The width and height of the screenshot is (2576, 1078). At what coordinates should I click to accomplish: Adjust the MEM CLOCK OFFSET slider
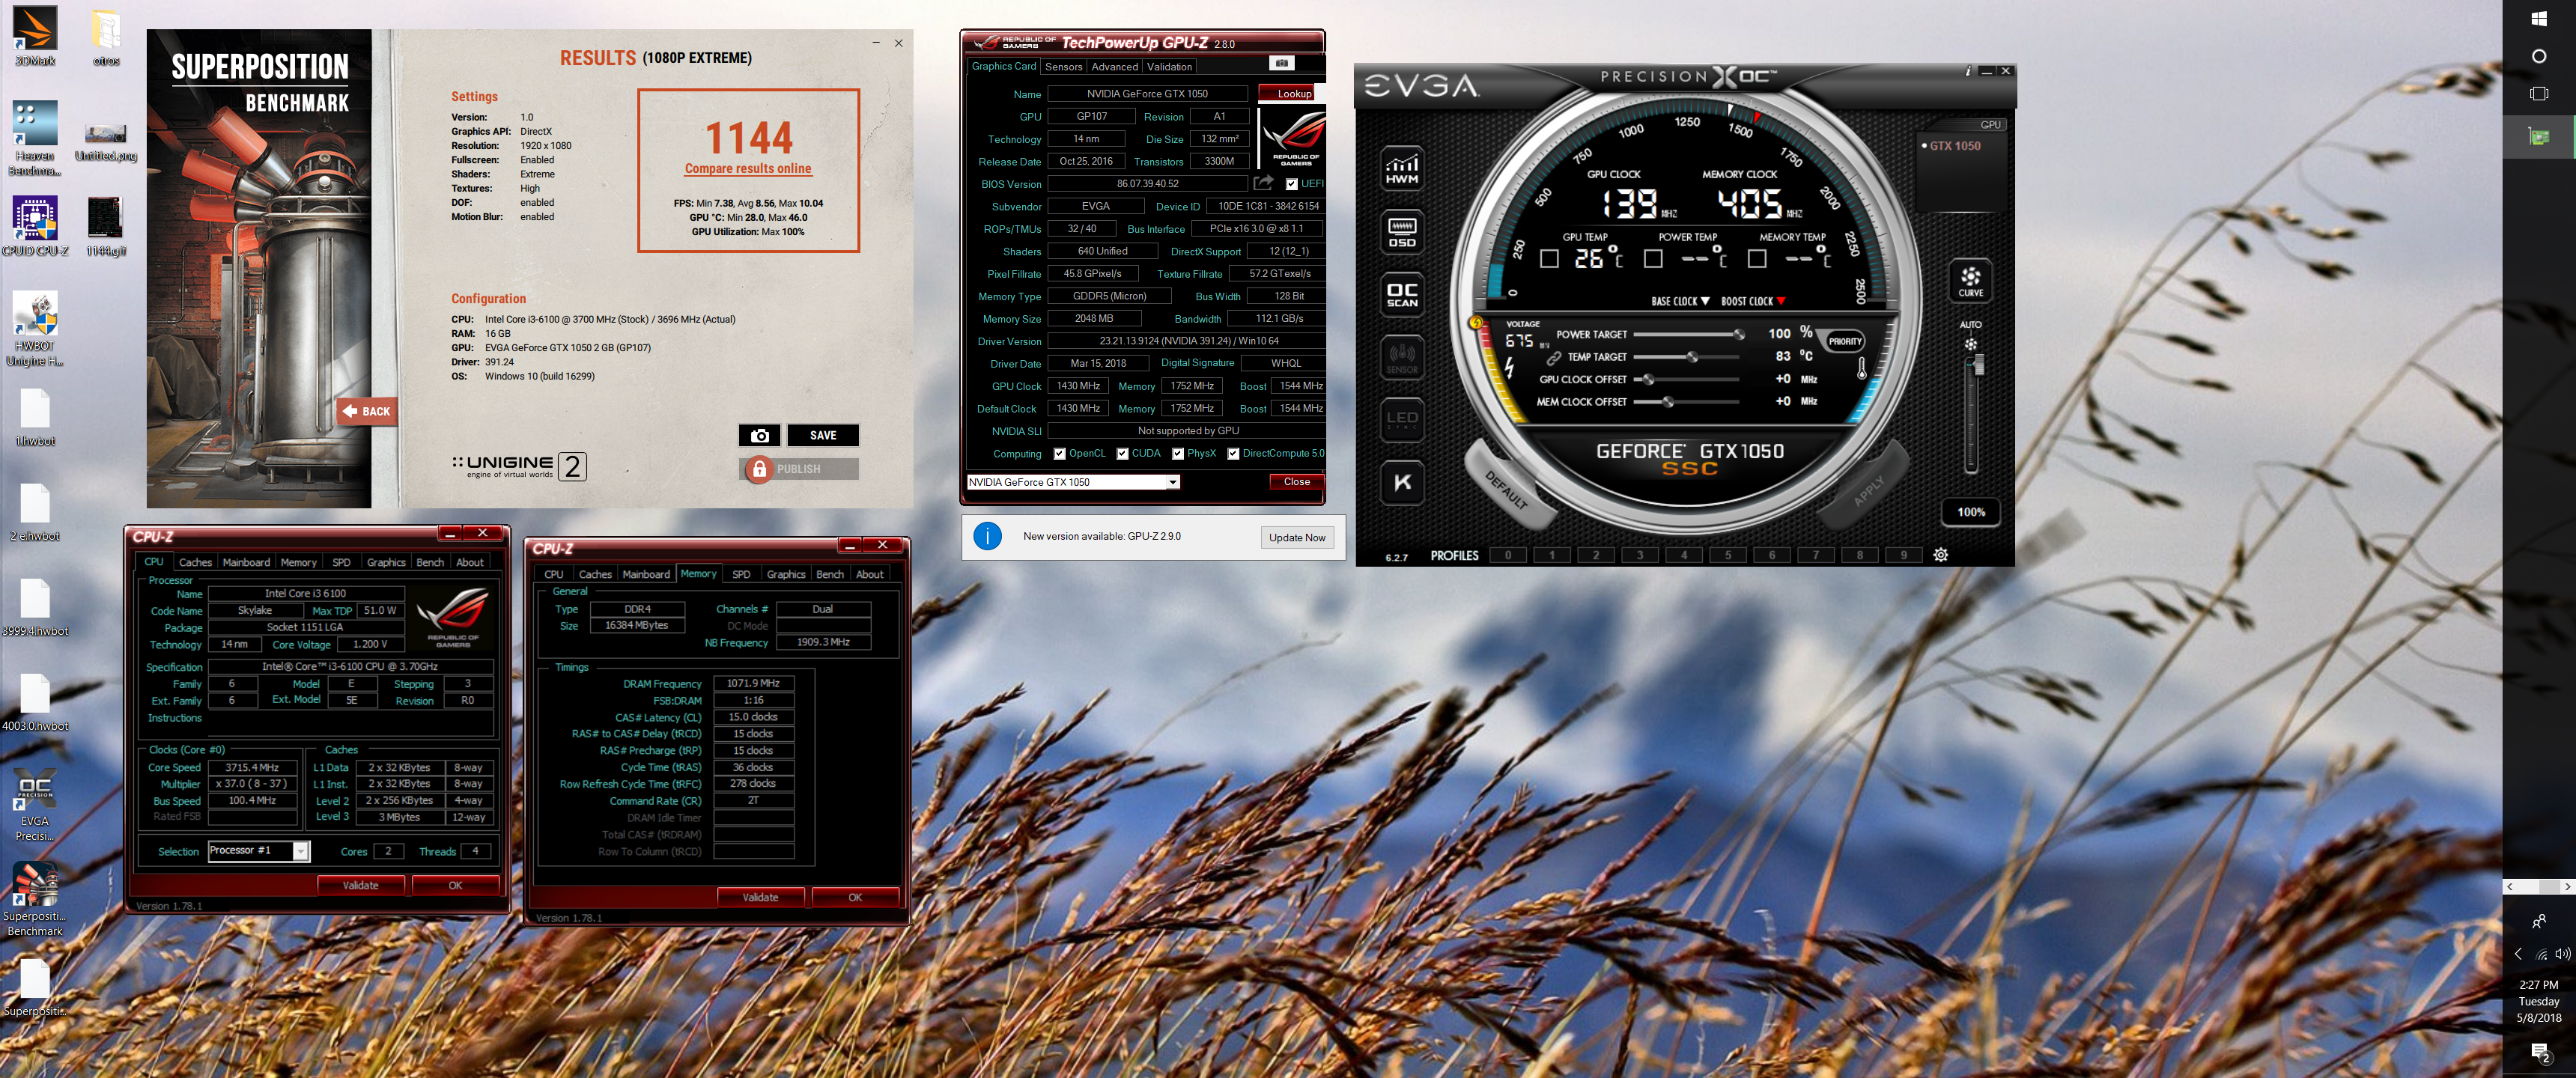[1688, 401]
